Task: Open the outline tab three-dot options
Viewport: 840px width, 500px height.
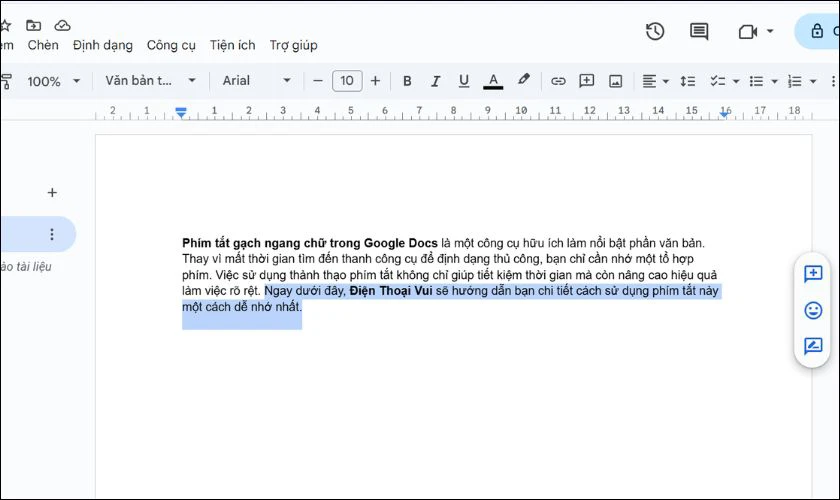Action: [x=52, y=234]
